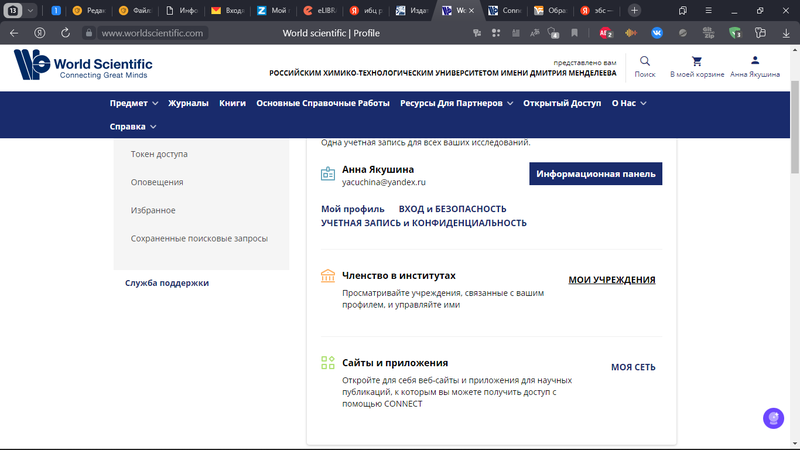This screenshot has height=450, width=800.
Task: Open the Книги menu item
Action: click(232, 103)
